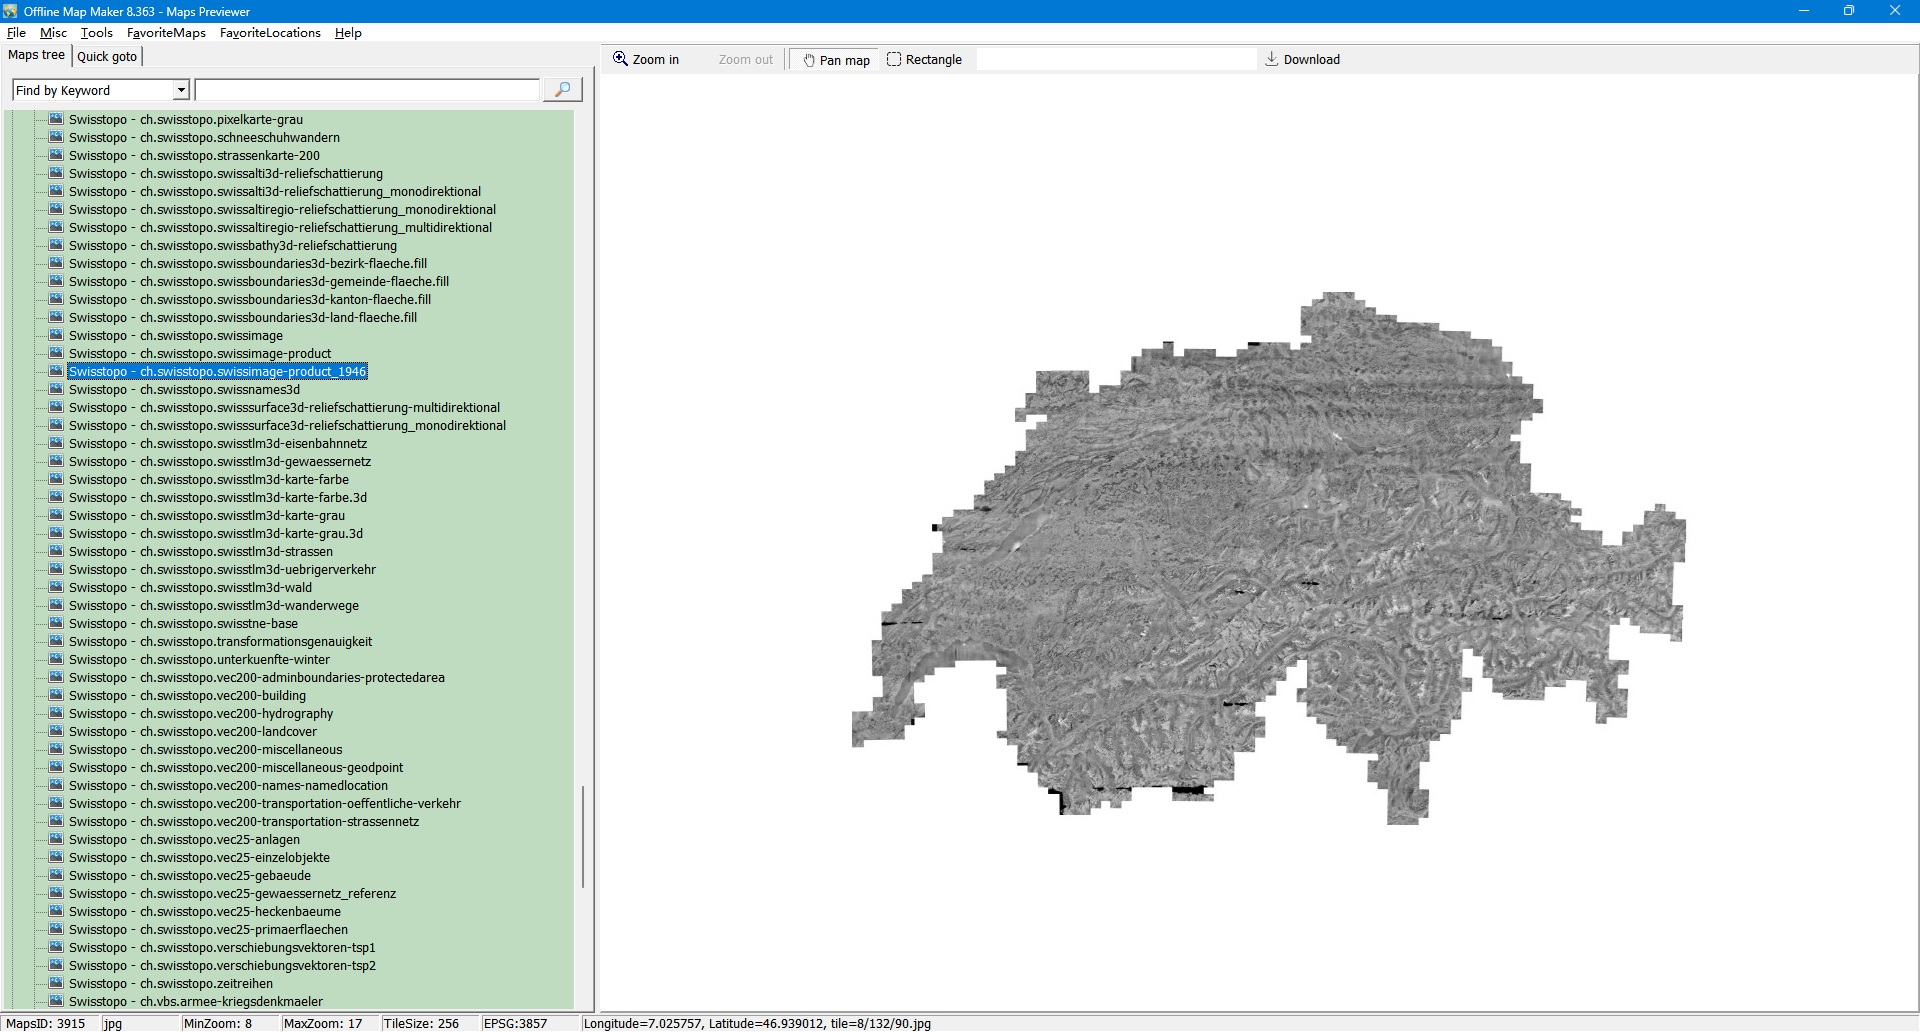Viewport: 1920px width, 1032px height.
Task: Select the Zoom in tool
Action: coord(646,60)
